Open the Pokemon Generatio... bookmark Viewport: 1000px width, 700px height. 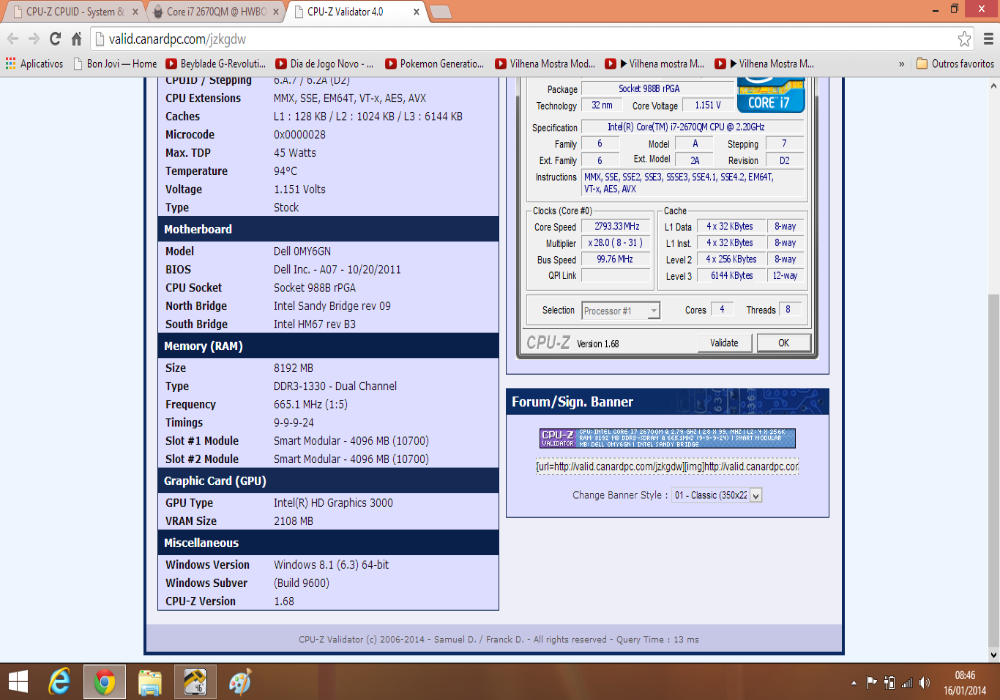434,64
